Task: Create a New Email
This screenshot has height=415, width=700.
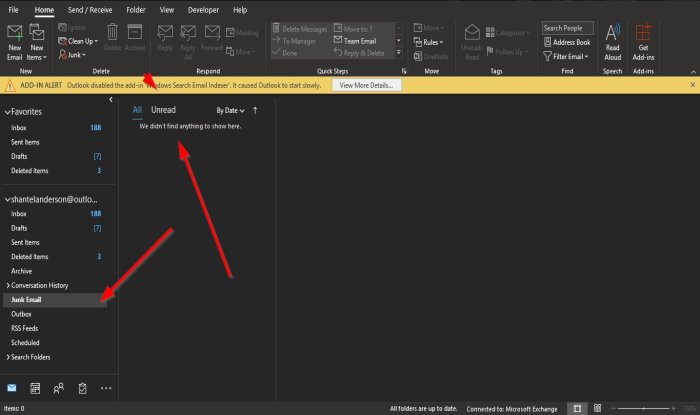Action: click(x=14, y=42)
